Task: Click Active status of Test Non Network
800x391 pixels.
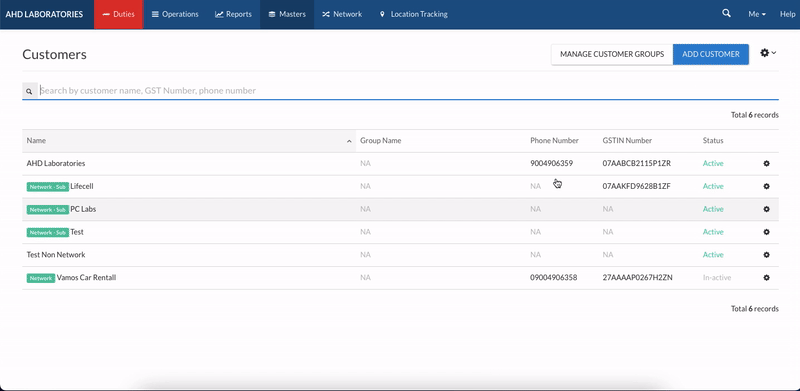Action: 713,255
